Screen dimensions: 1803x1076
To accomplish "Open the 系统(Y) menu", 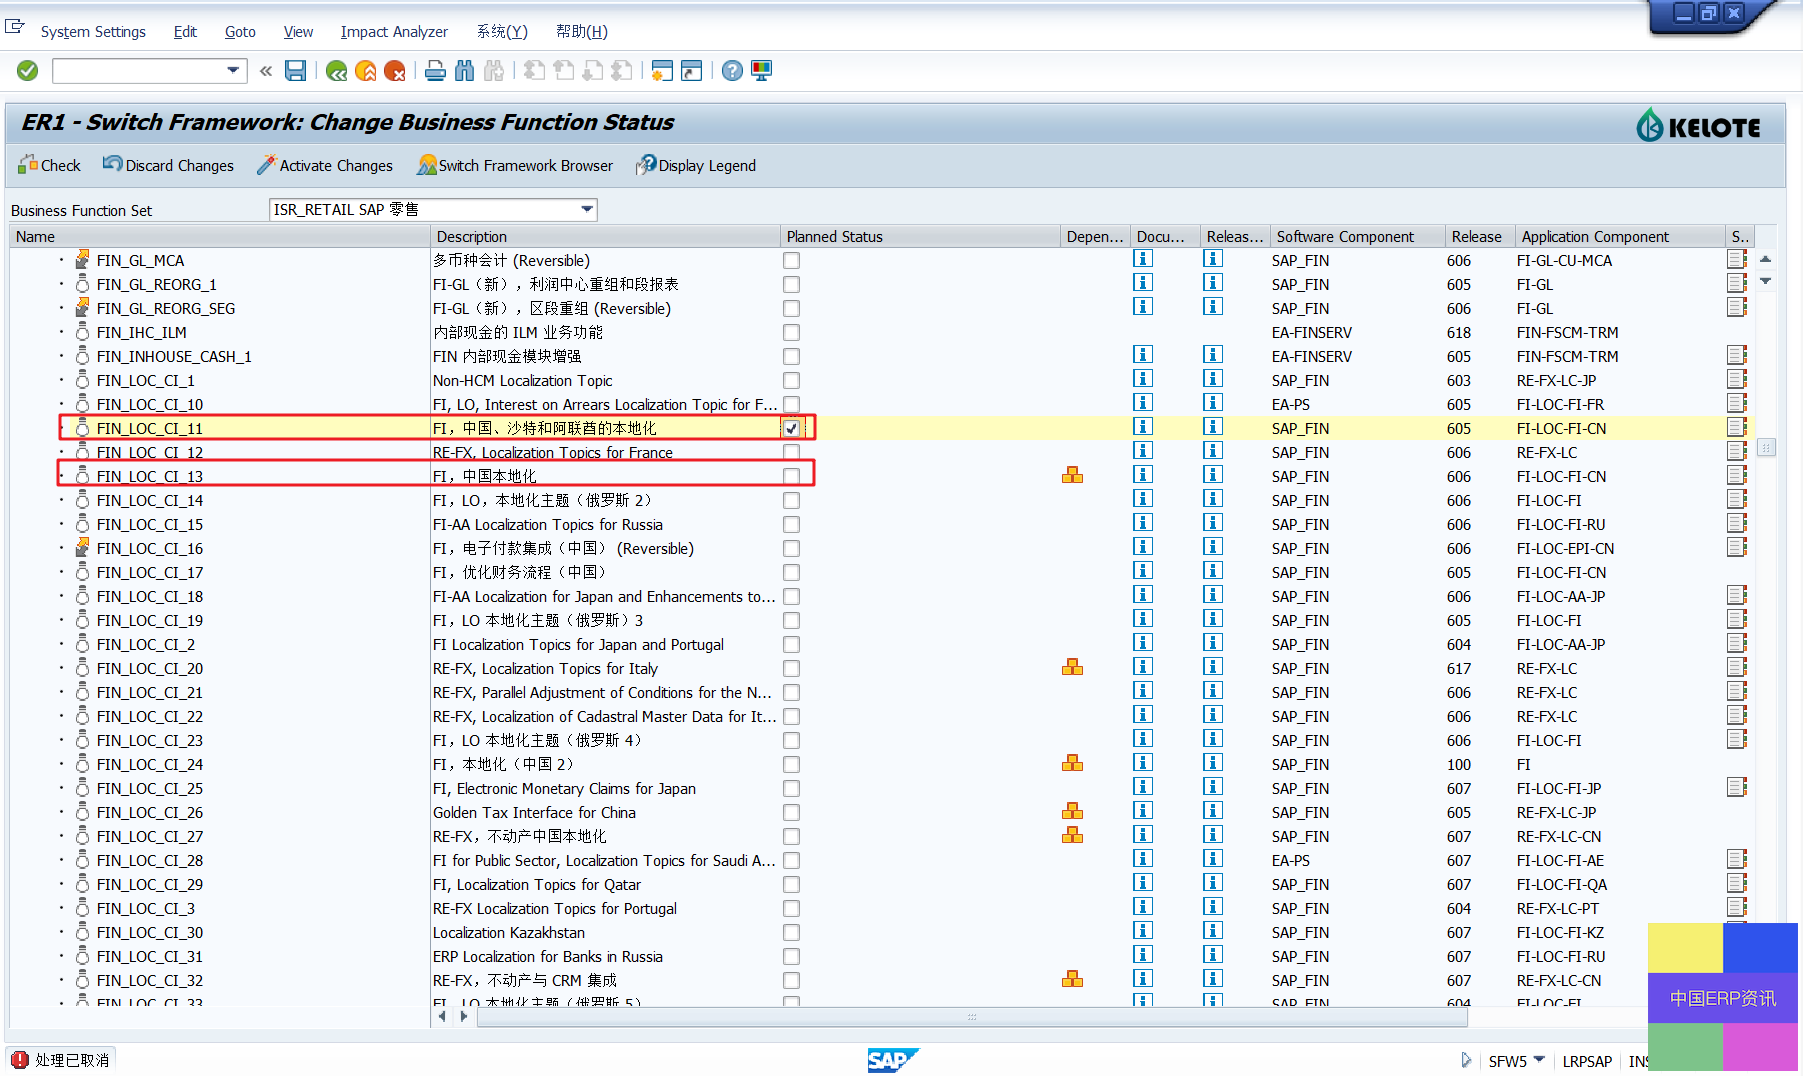I will [x=502, y=32].
